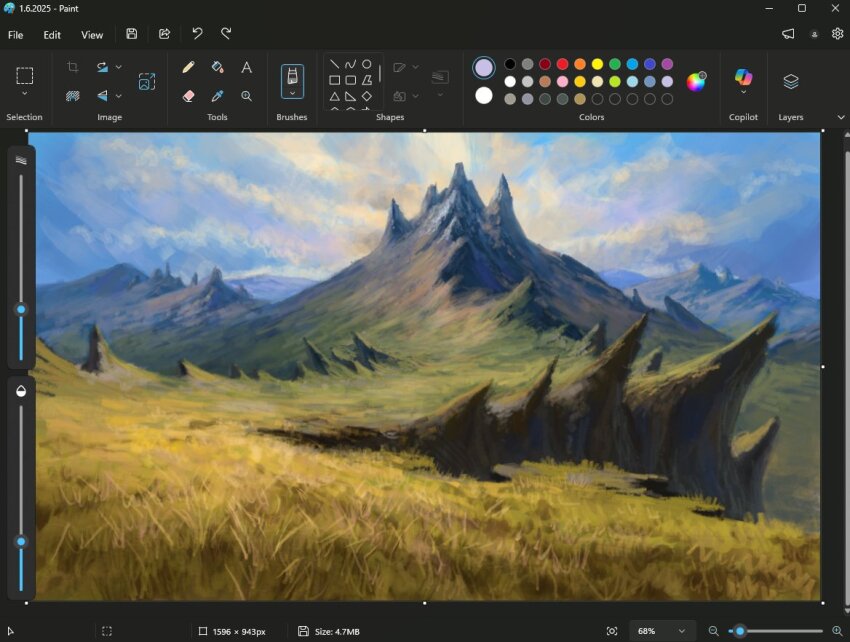Screen dimensions: 850x642
Task: Expand the Resize and skew dropdown arrow
Action: pos(119,67)
